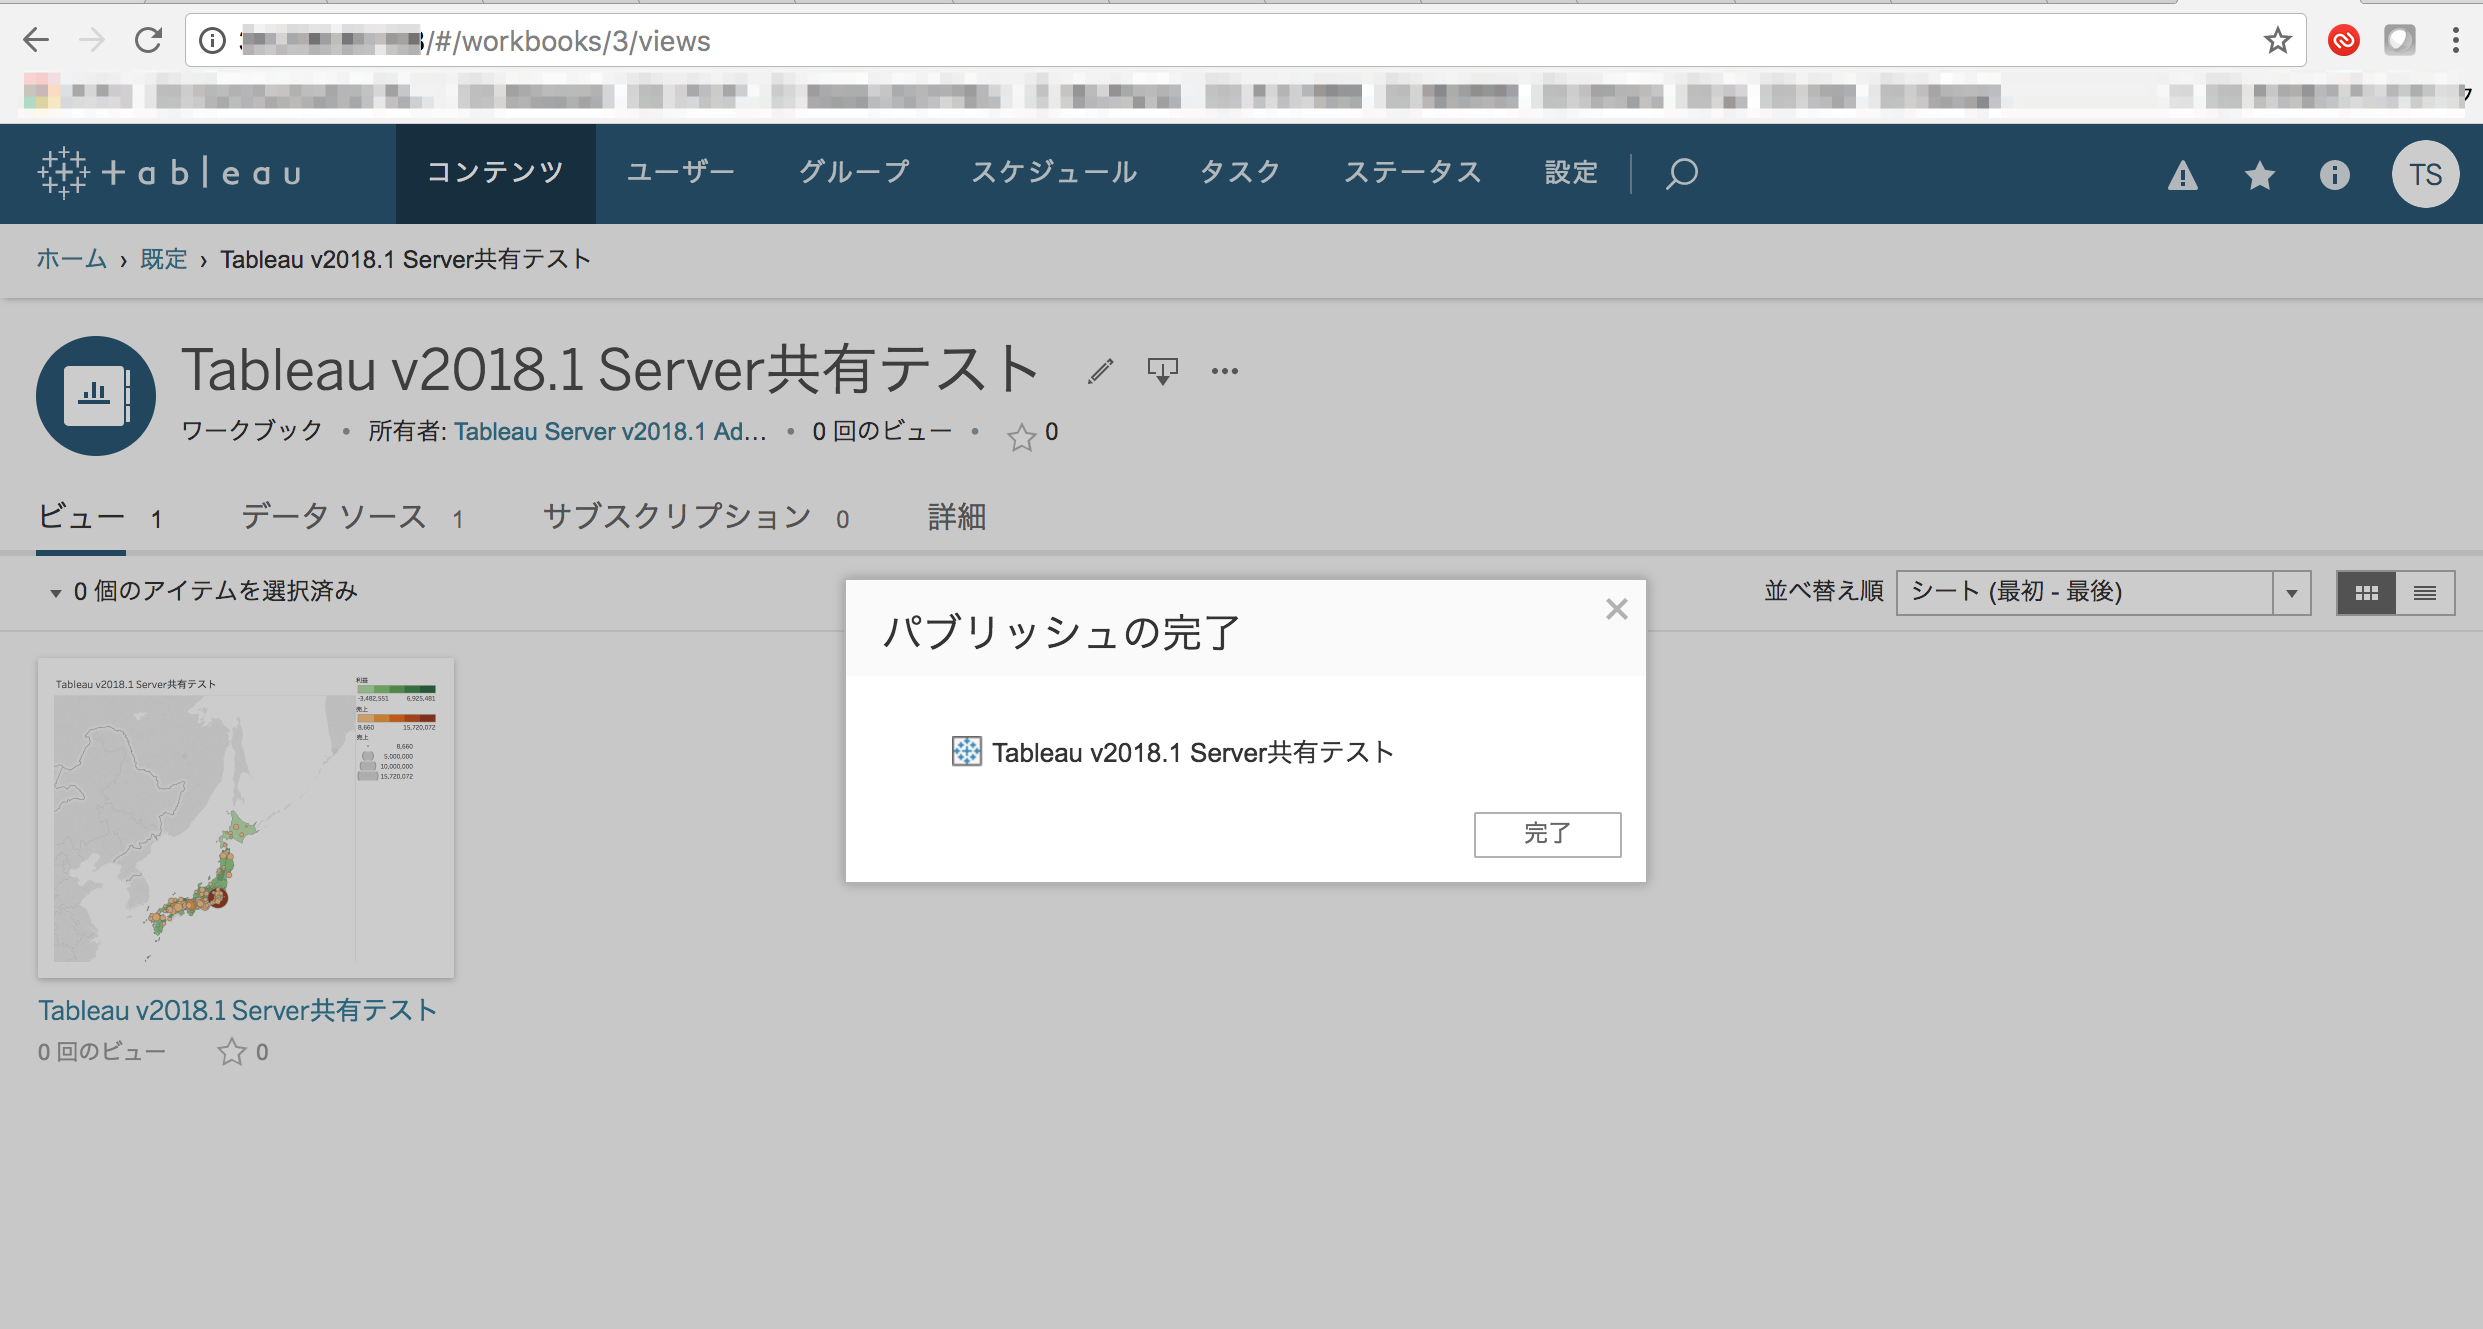Open the workbook download options icon

point(1163,370)
